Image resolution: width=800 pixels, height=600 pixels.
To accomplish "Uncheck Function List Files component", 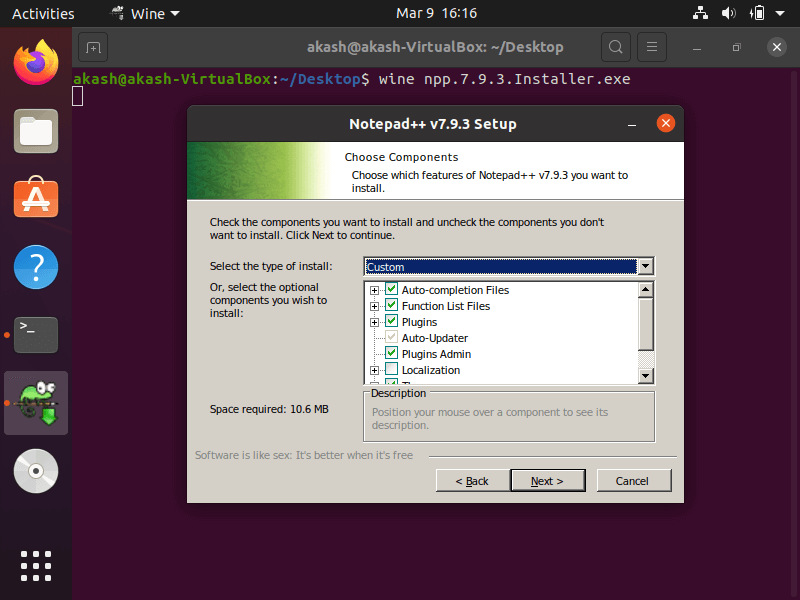I will click(391, 306).
